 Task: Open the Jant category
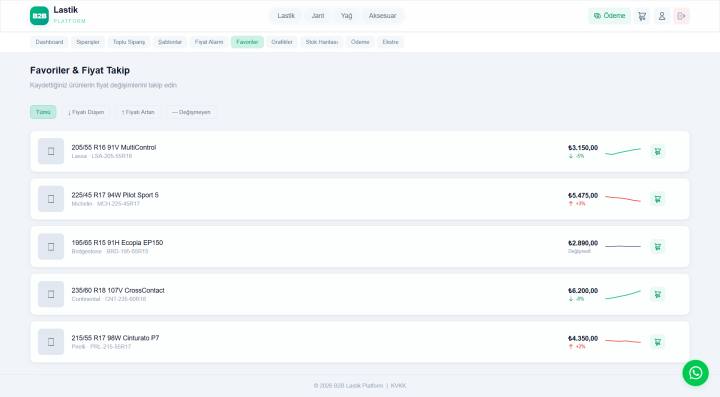(318, 16)
